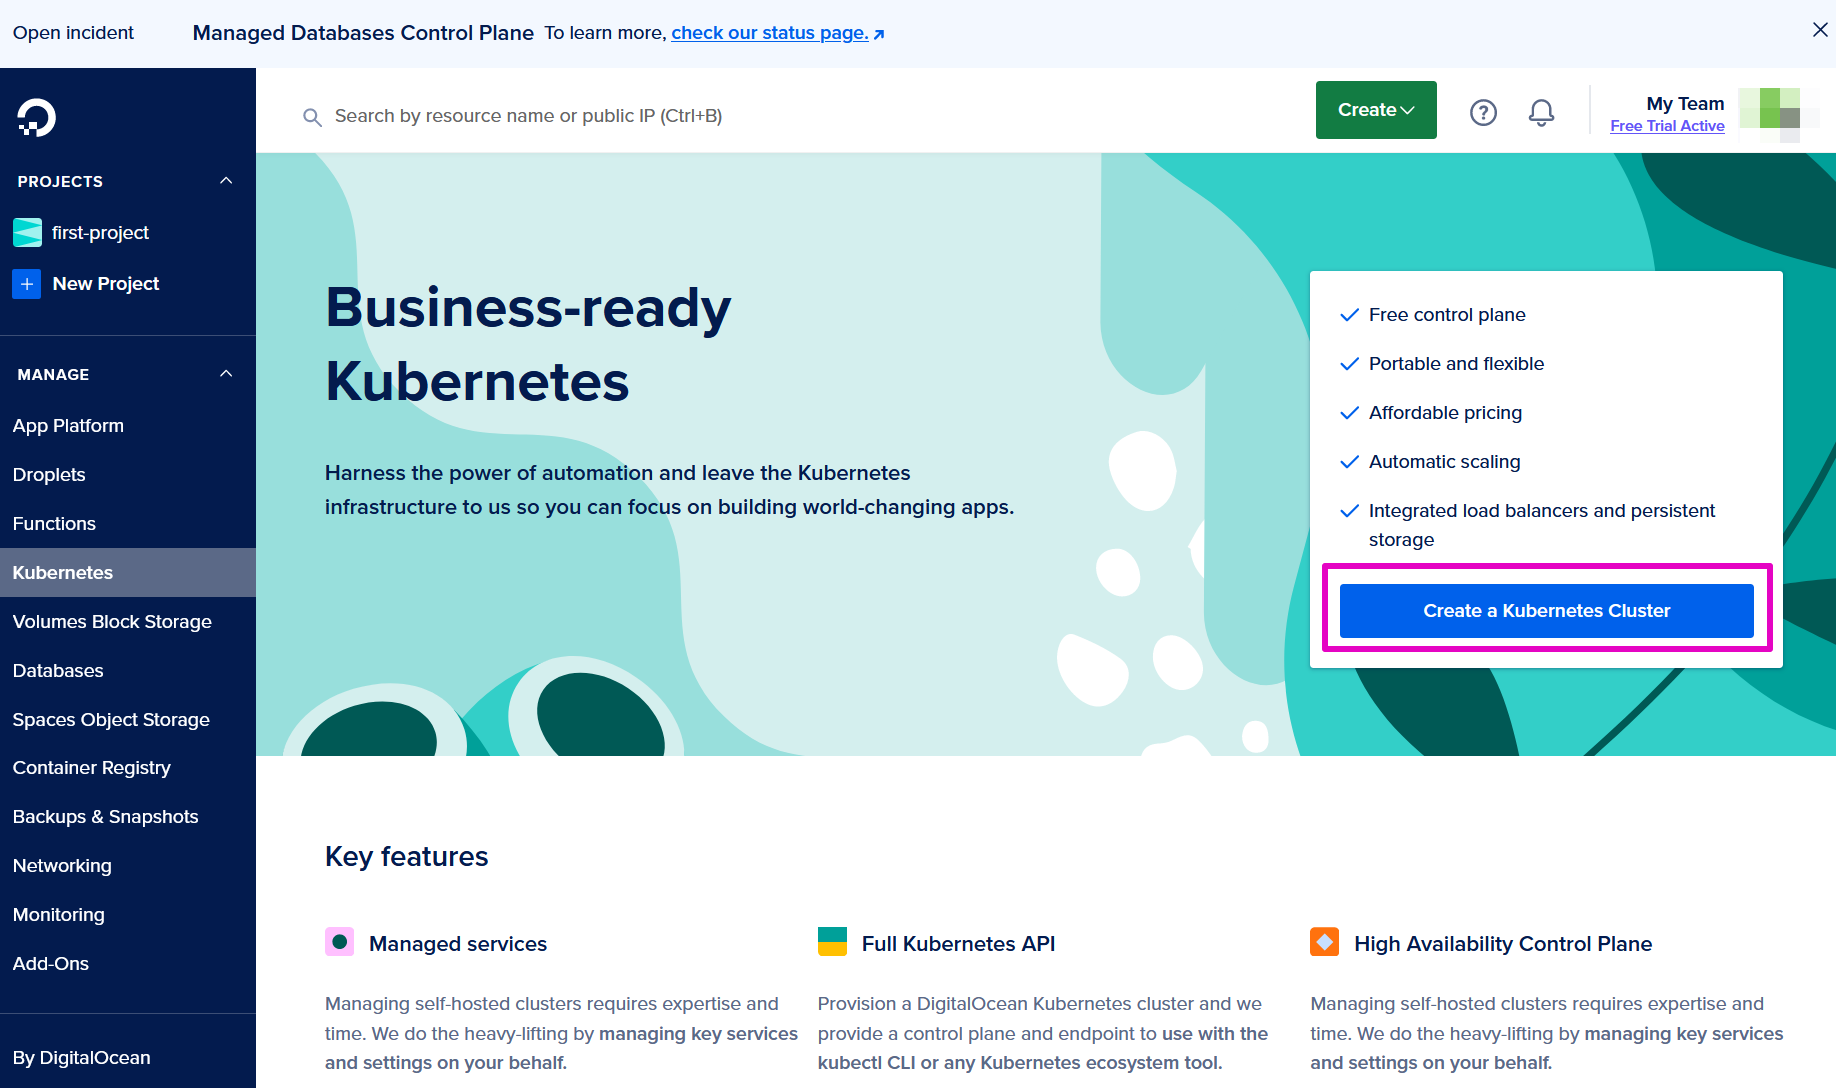Image resolution: width=1836 pixels, height=1088 pixels.
Task: Click the DigitalOcean logo icon
Action: (36, 117)
